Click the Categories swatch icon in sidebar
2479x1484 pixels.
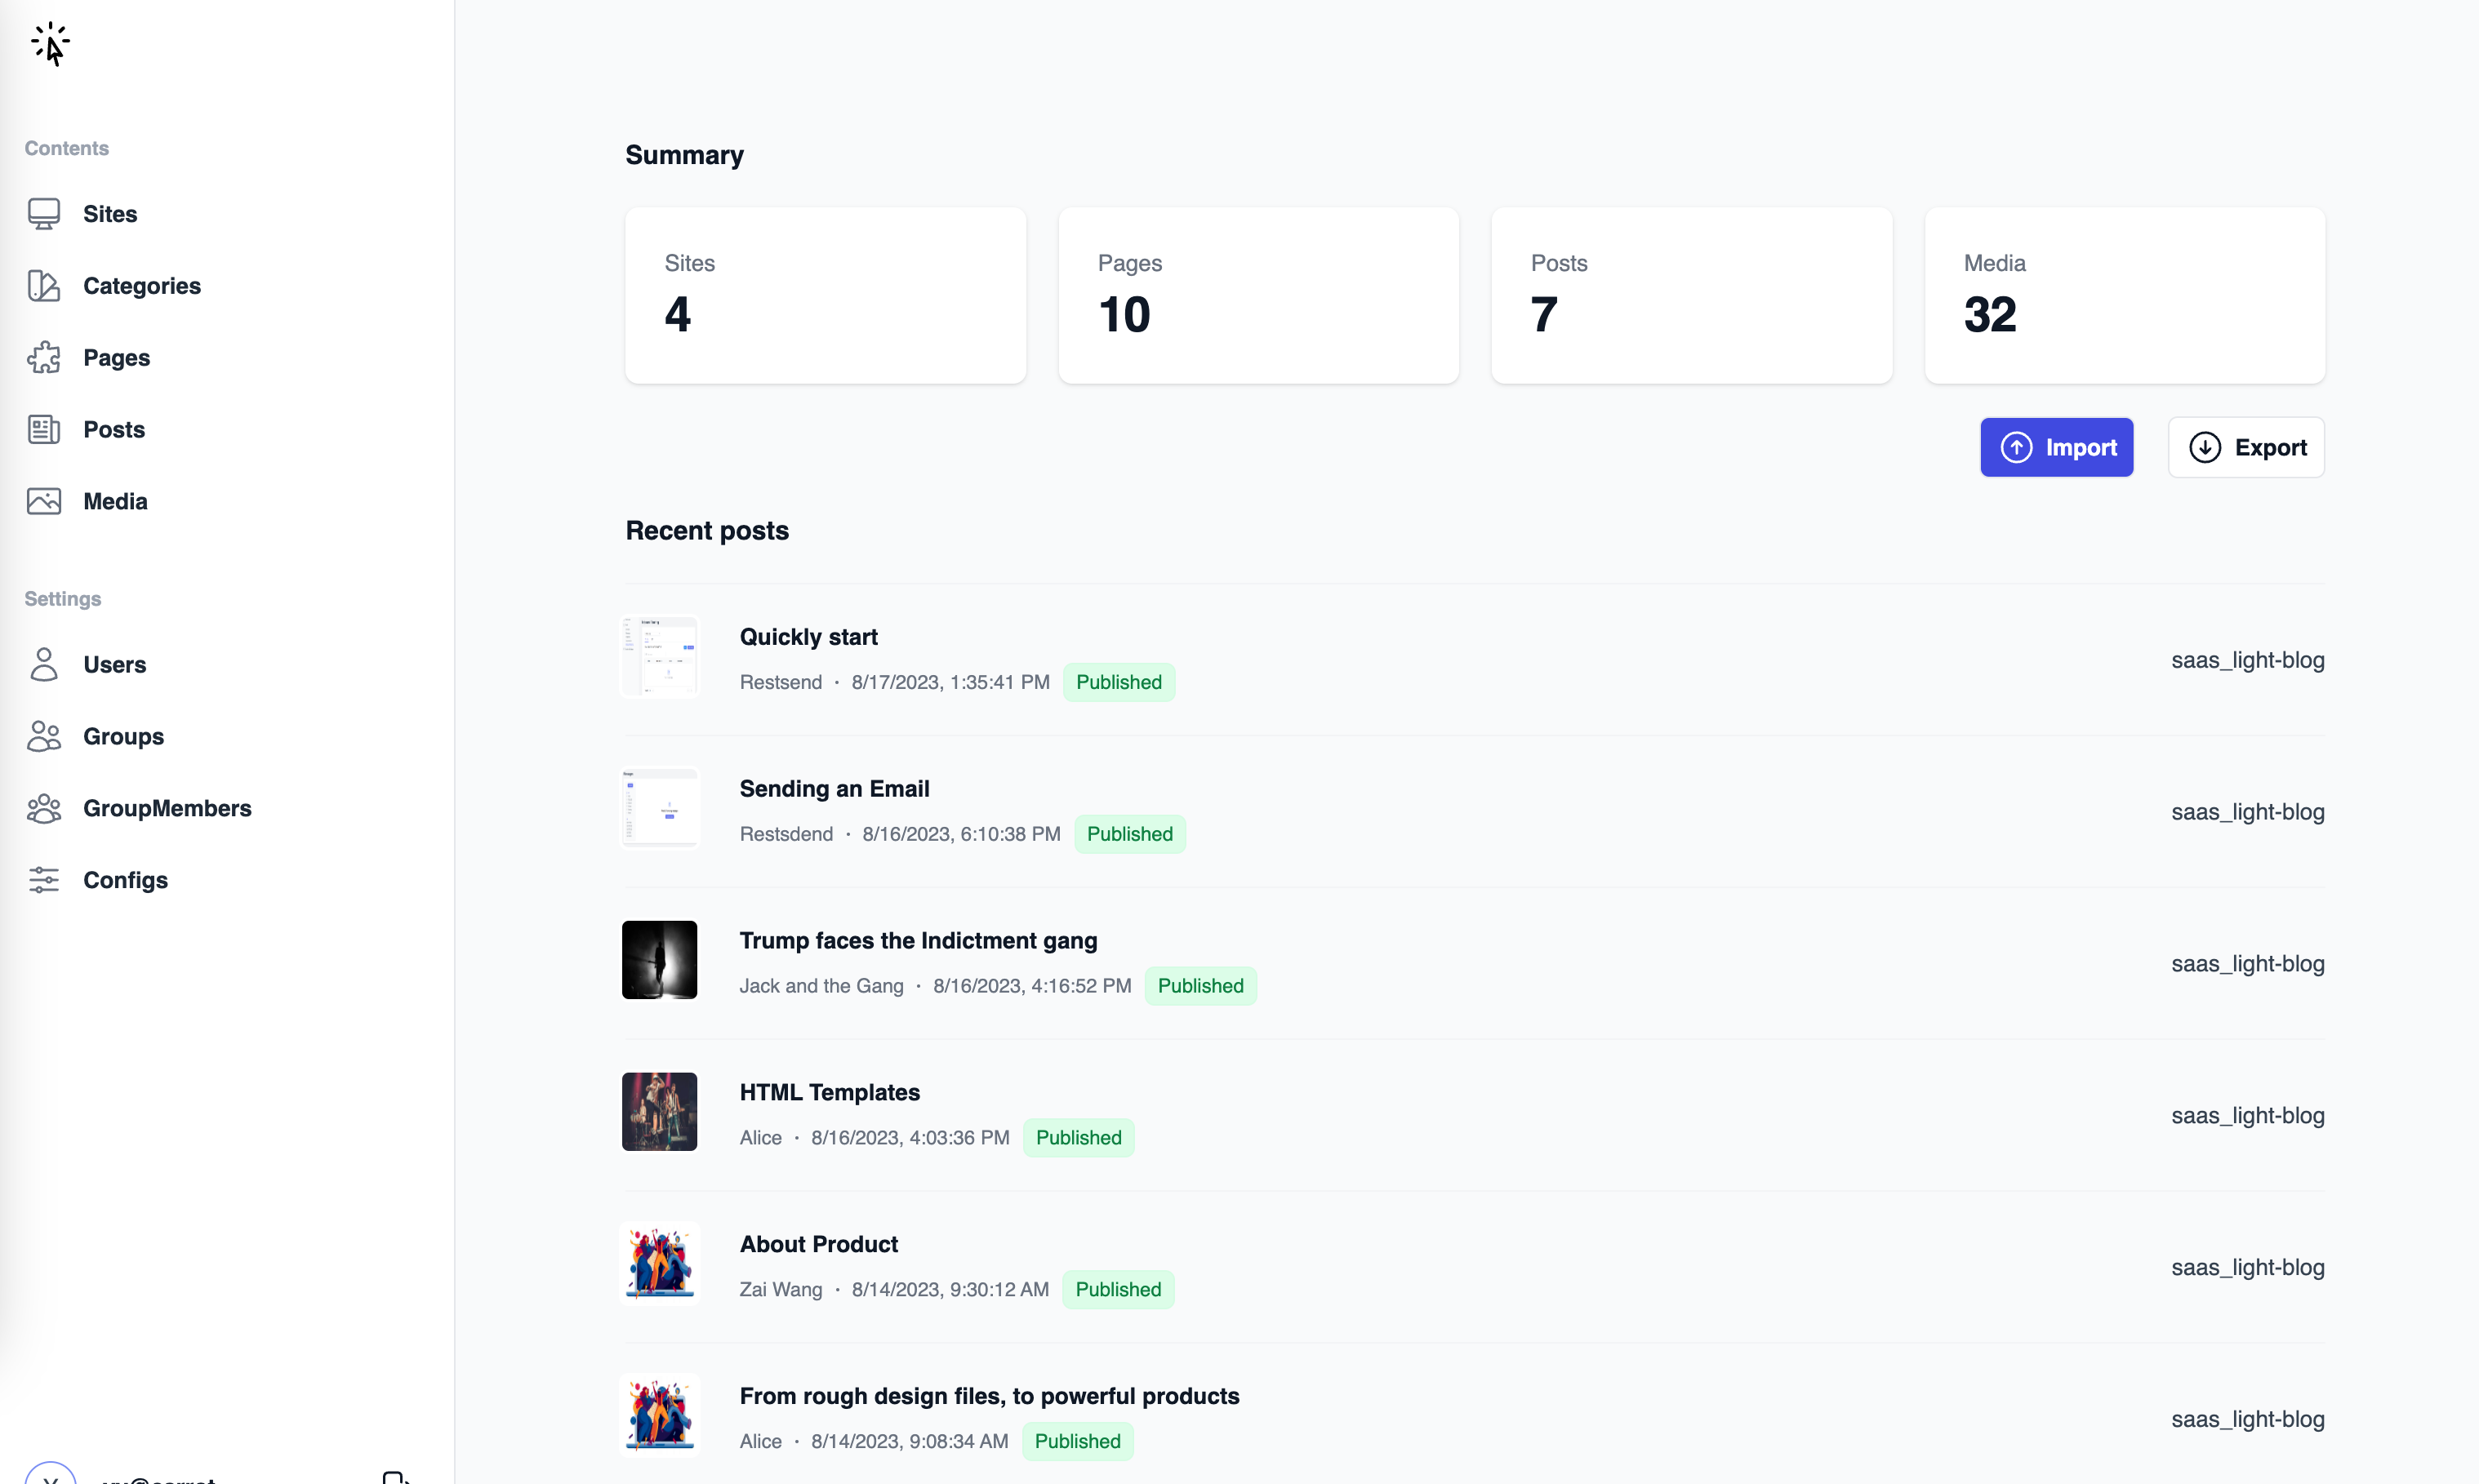coord(44,286)
